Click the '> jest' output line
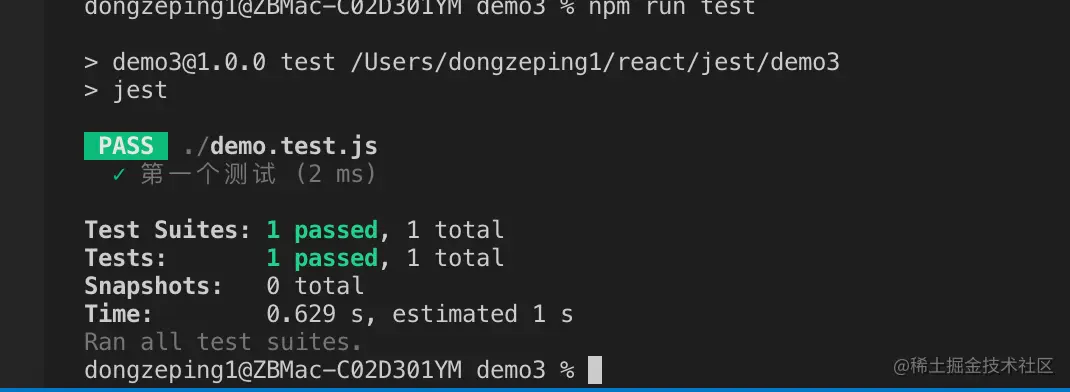Screen dimensions: 1070x392 (x=126, y=91)
